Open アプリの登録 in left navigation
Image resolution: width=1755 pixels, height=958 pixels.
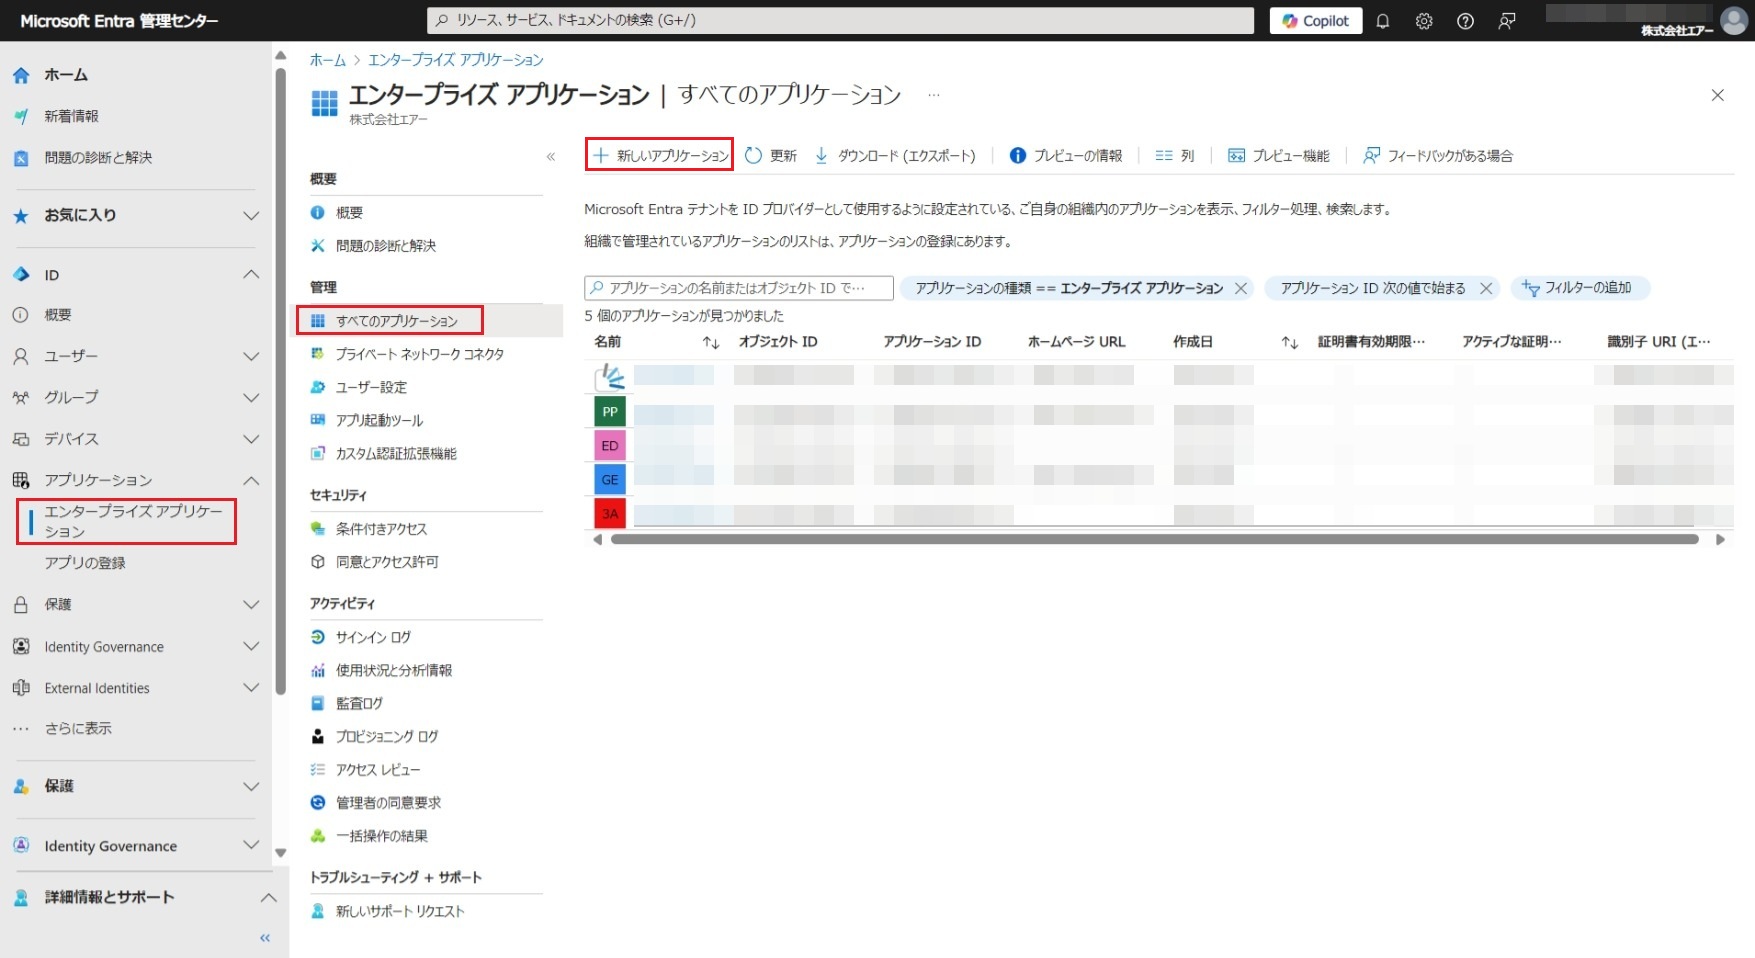(x=85, y=563)
